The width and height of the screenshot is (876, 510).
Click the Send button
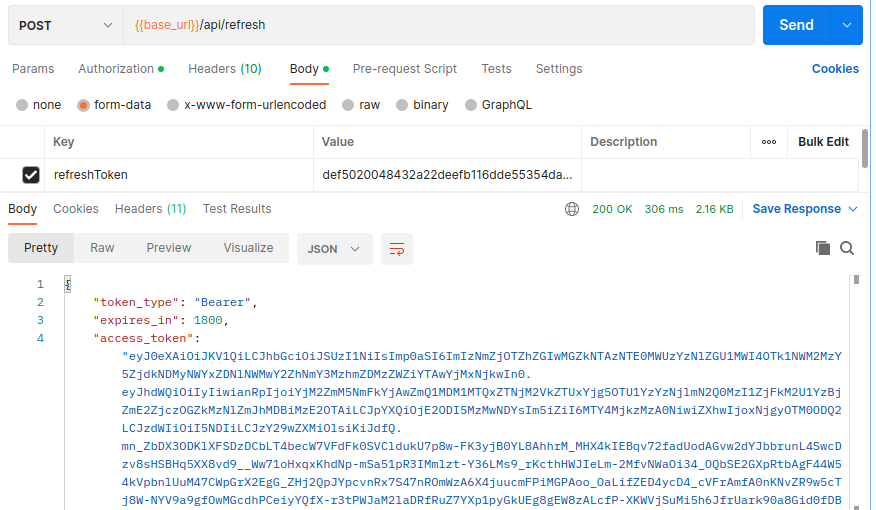tap(797, 25)
